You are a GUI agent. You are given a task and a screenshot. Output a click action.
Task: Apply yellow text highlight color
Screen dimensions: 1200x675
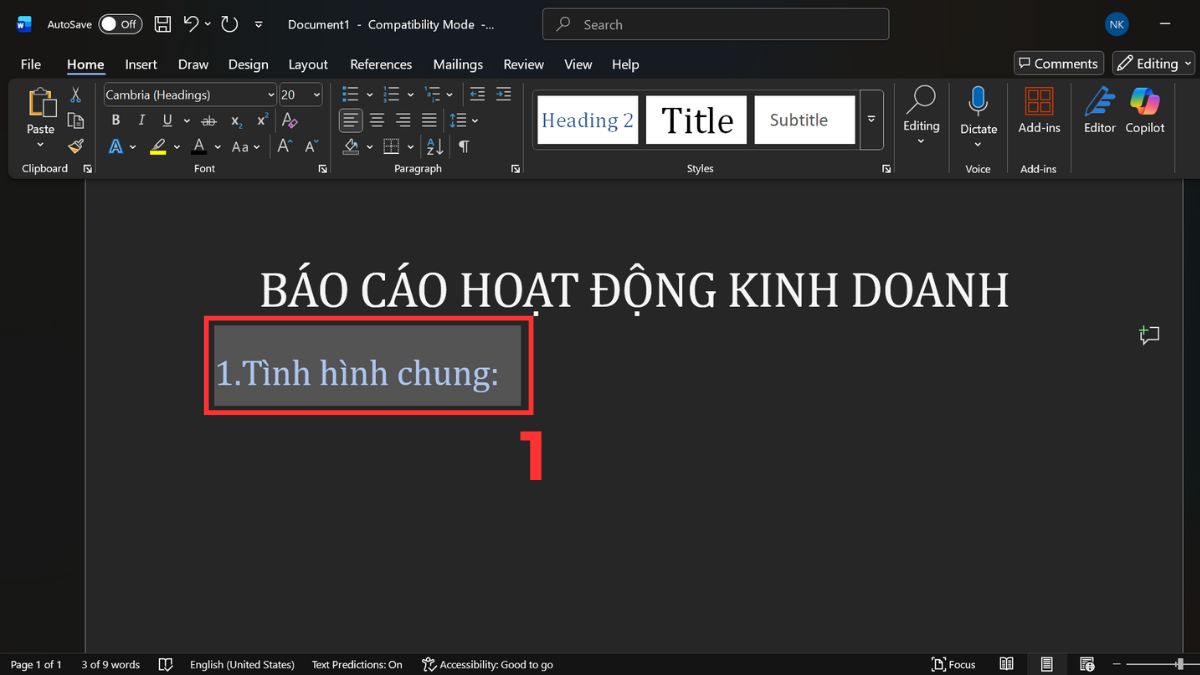tap(158, 146)
